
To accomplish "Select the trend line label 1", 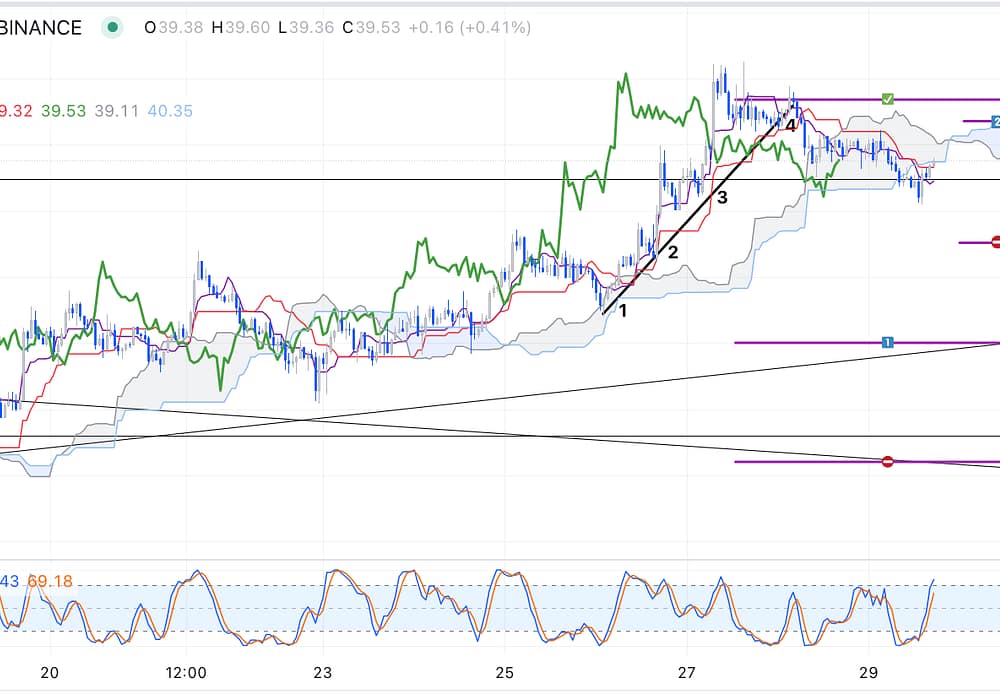I will pos(623,311).
